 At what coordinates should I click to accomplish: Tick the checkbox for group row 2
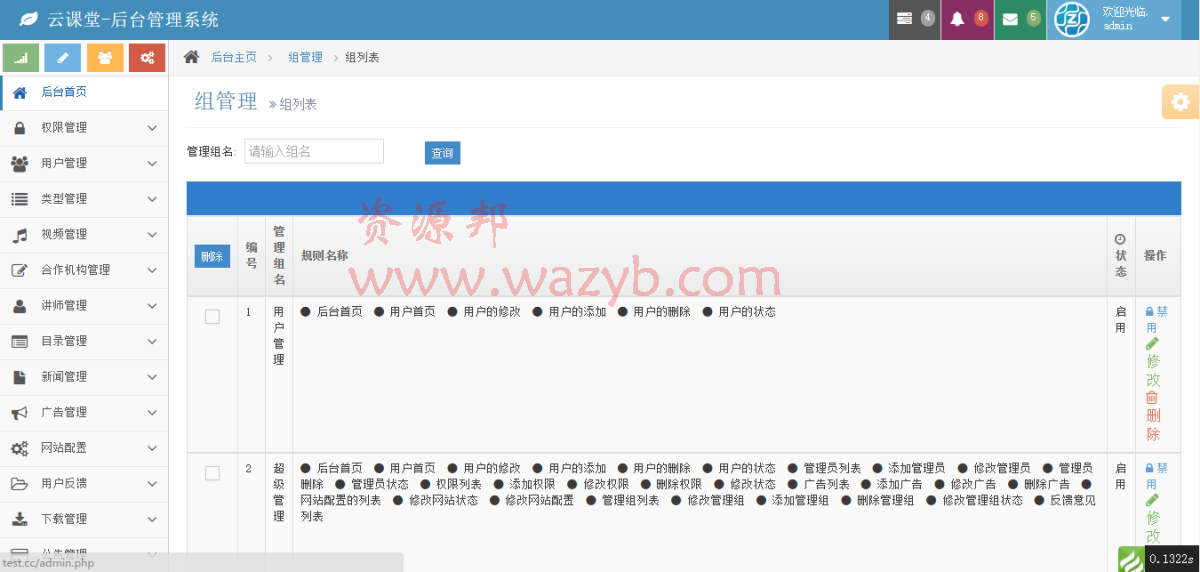[212, 473]
